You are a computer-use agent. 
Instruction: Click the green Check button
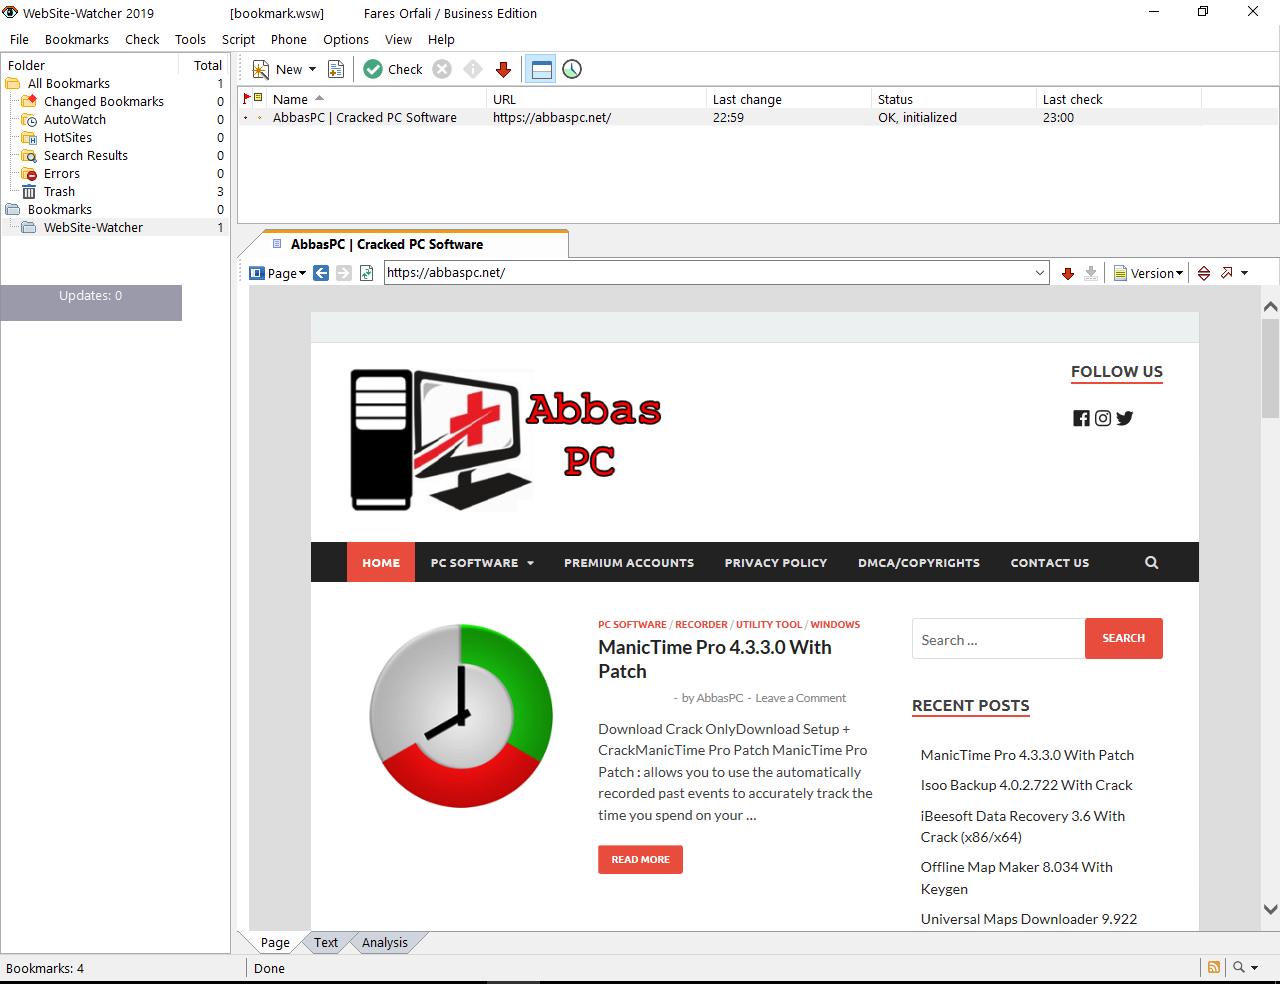point(393,69)
